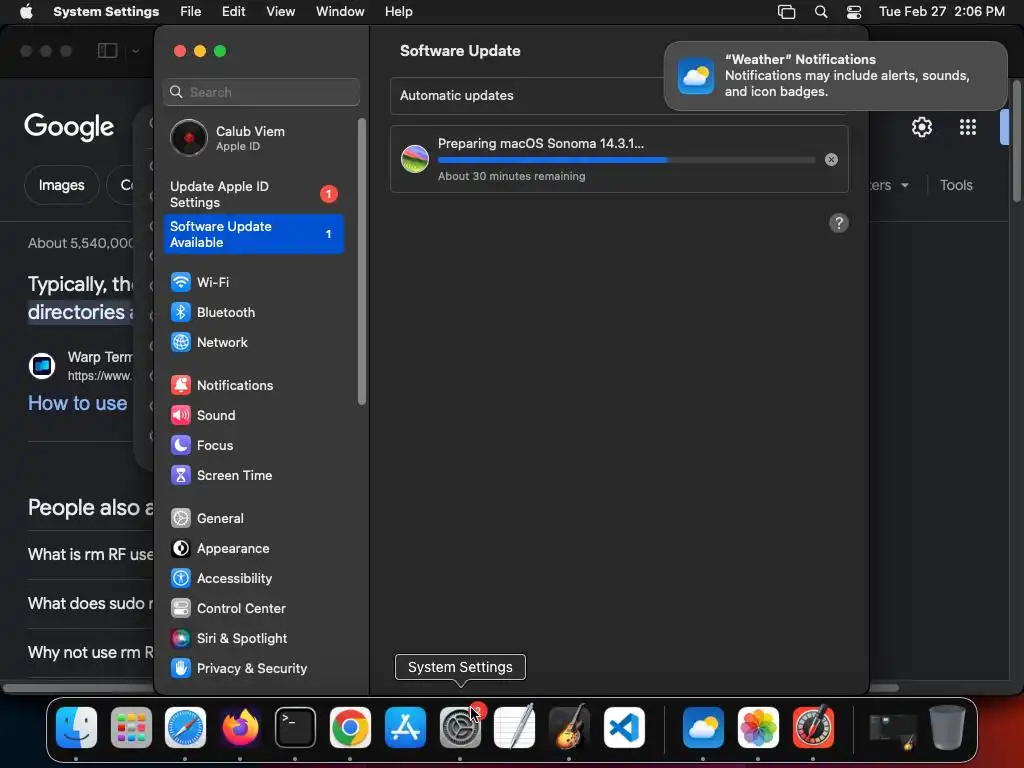Toggle Chrome window sidebar icon
This screenshot has width=1024, height=768.
pos(107,50)
